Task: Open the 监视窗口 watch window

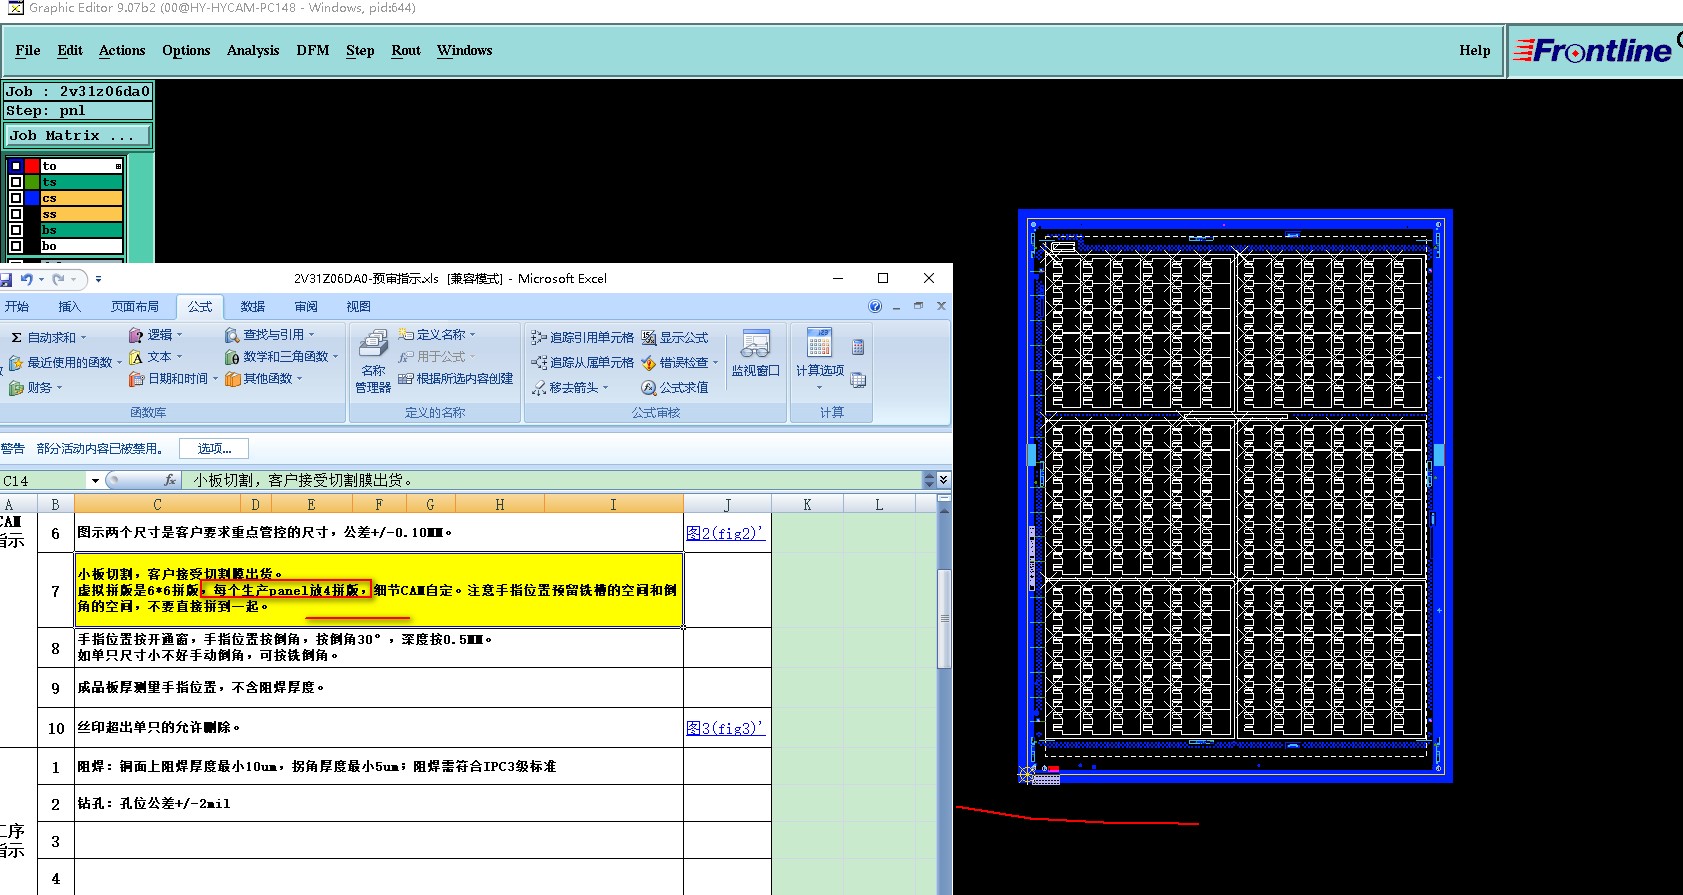Action: (x=755, y=354)
